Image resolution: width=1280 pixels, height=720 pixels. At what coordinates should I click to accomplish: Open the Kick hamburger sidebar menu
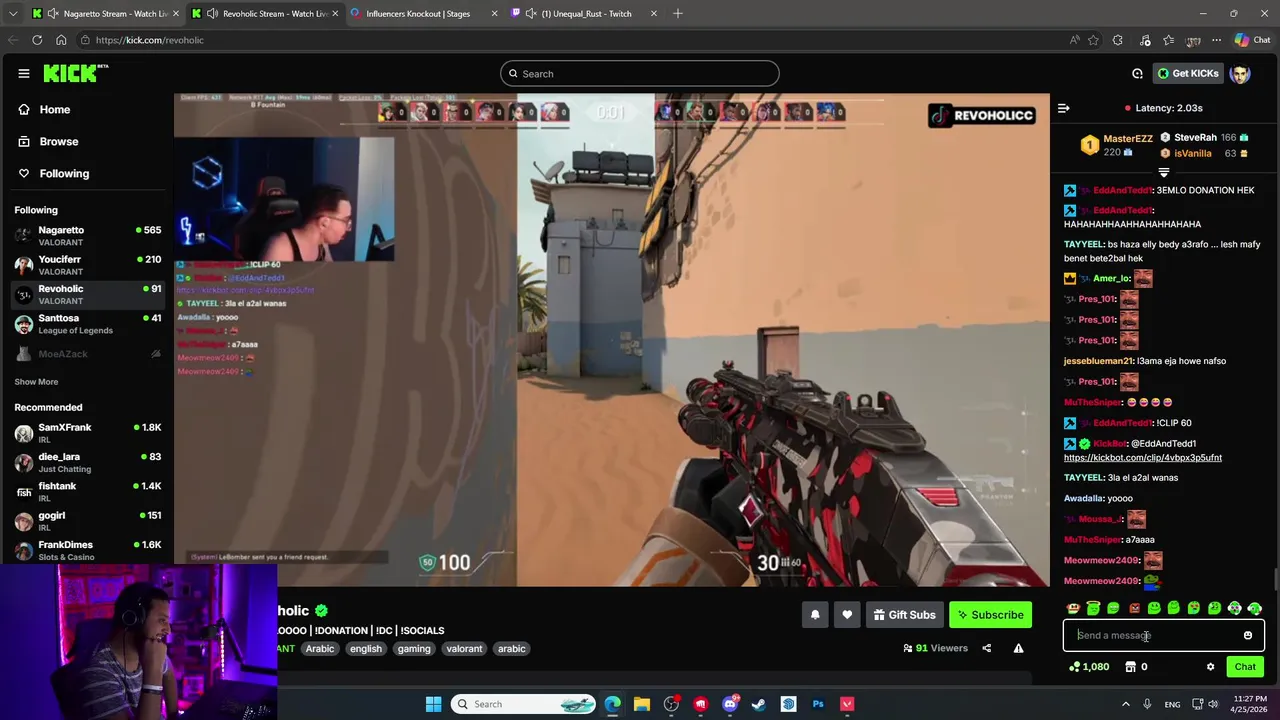coord(23,73)
